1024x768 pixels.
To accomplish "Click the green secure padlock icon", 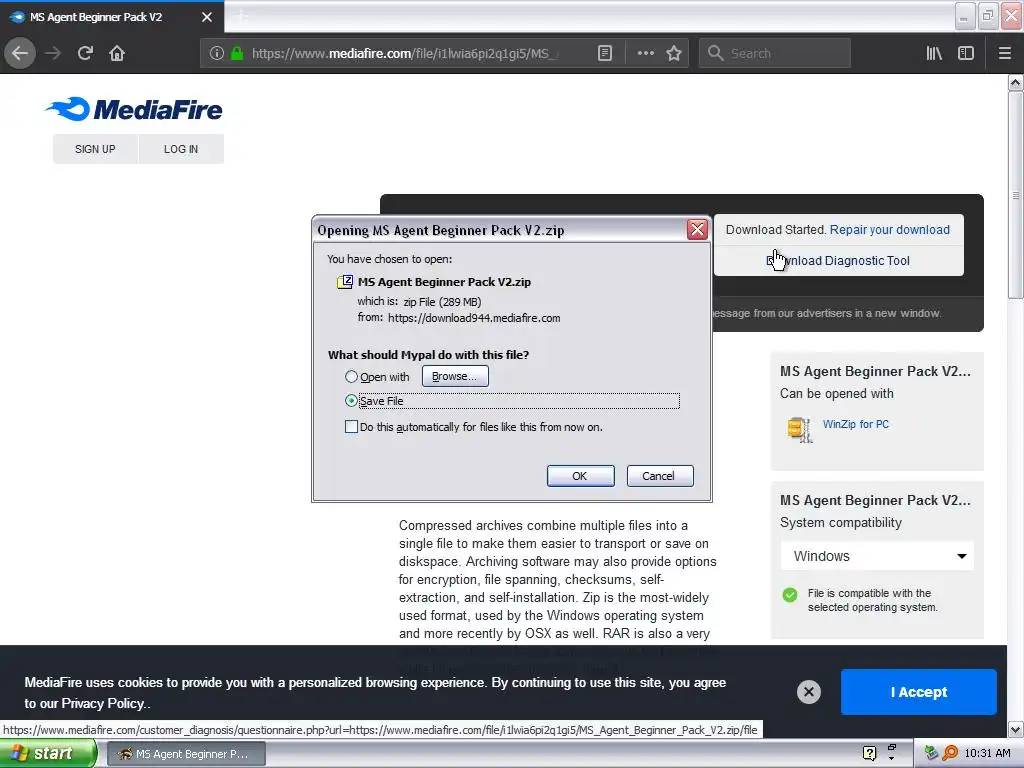I will pyautogui.click(x=237, y=53).
